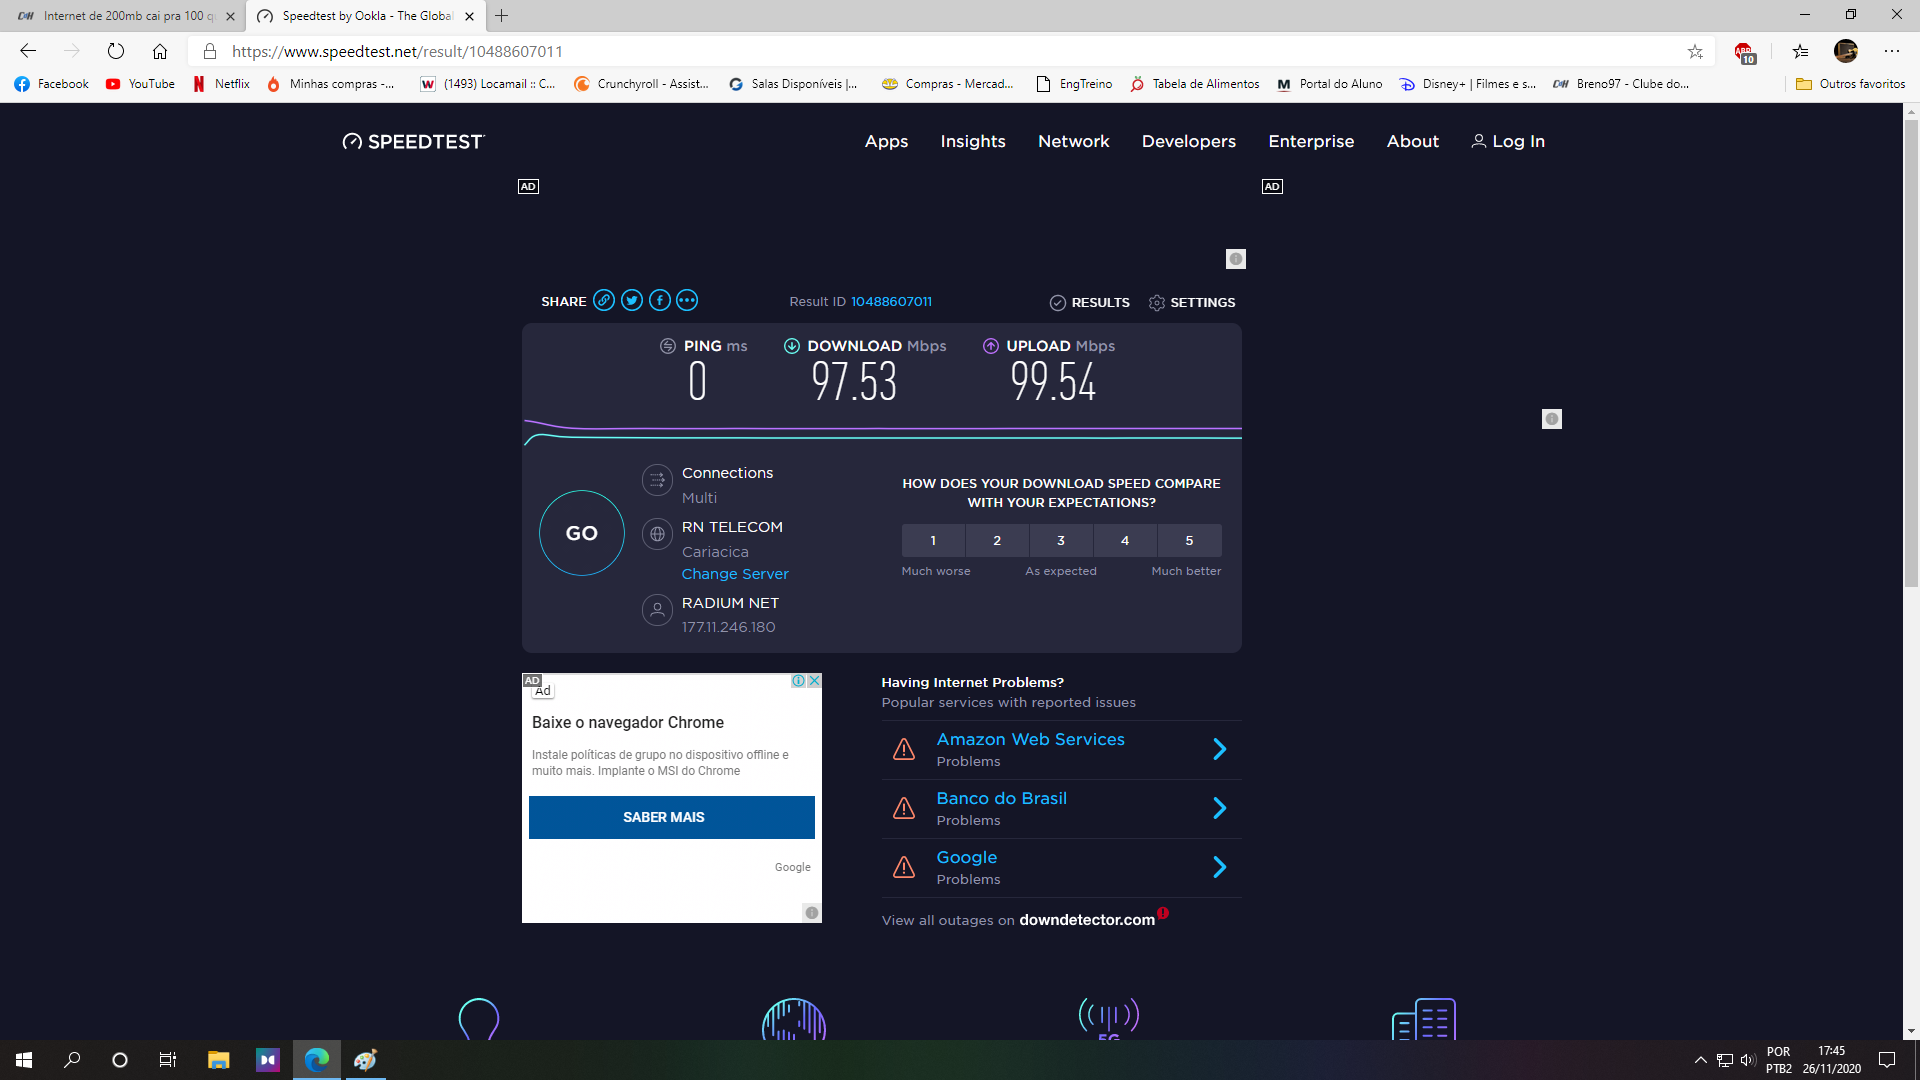Image resolution: width=1920 pixels, height=1080 pixels.
Task: Open the About menu item
Action: (1413, 141)
